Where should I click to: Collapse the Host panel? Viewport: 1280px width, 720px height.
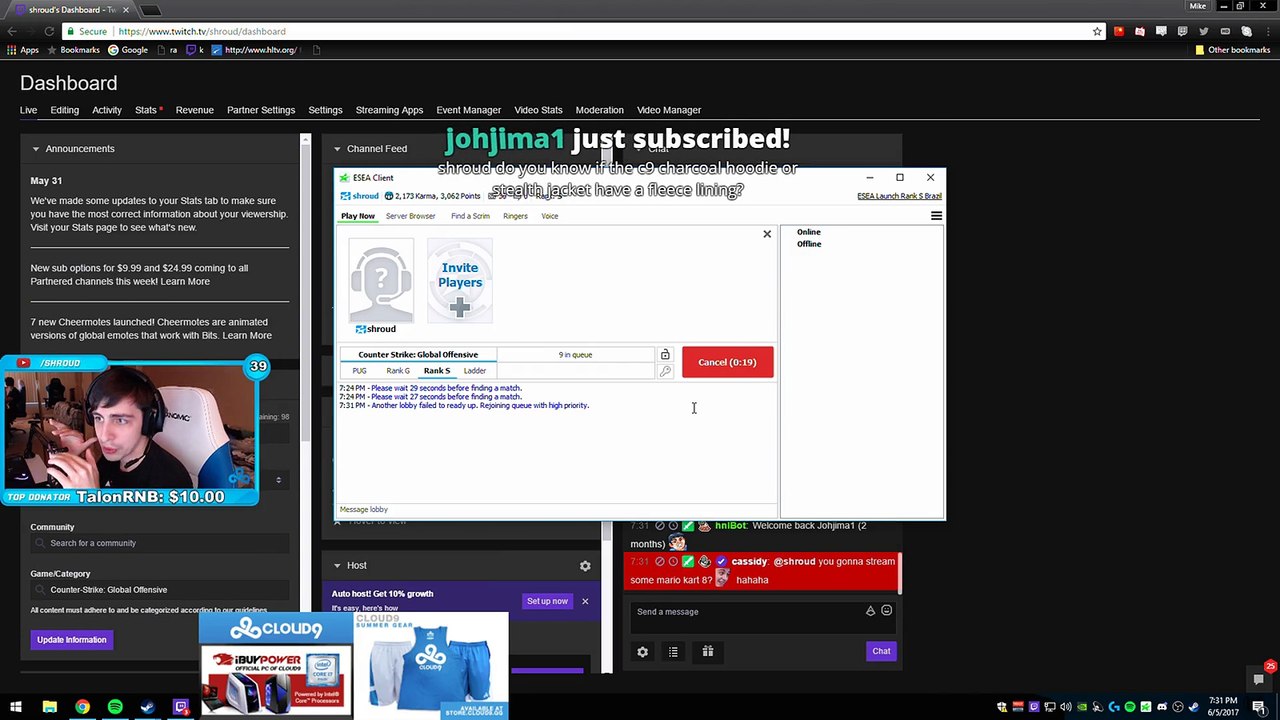coord(337,566)
